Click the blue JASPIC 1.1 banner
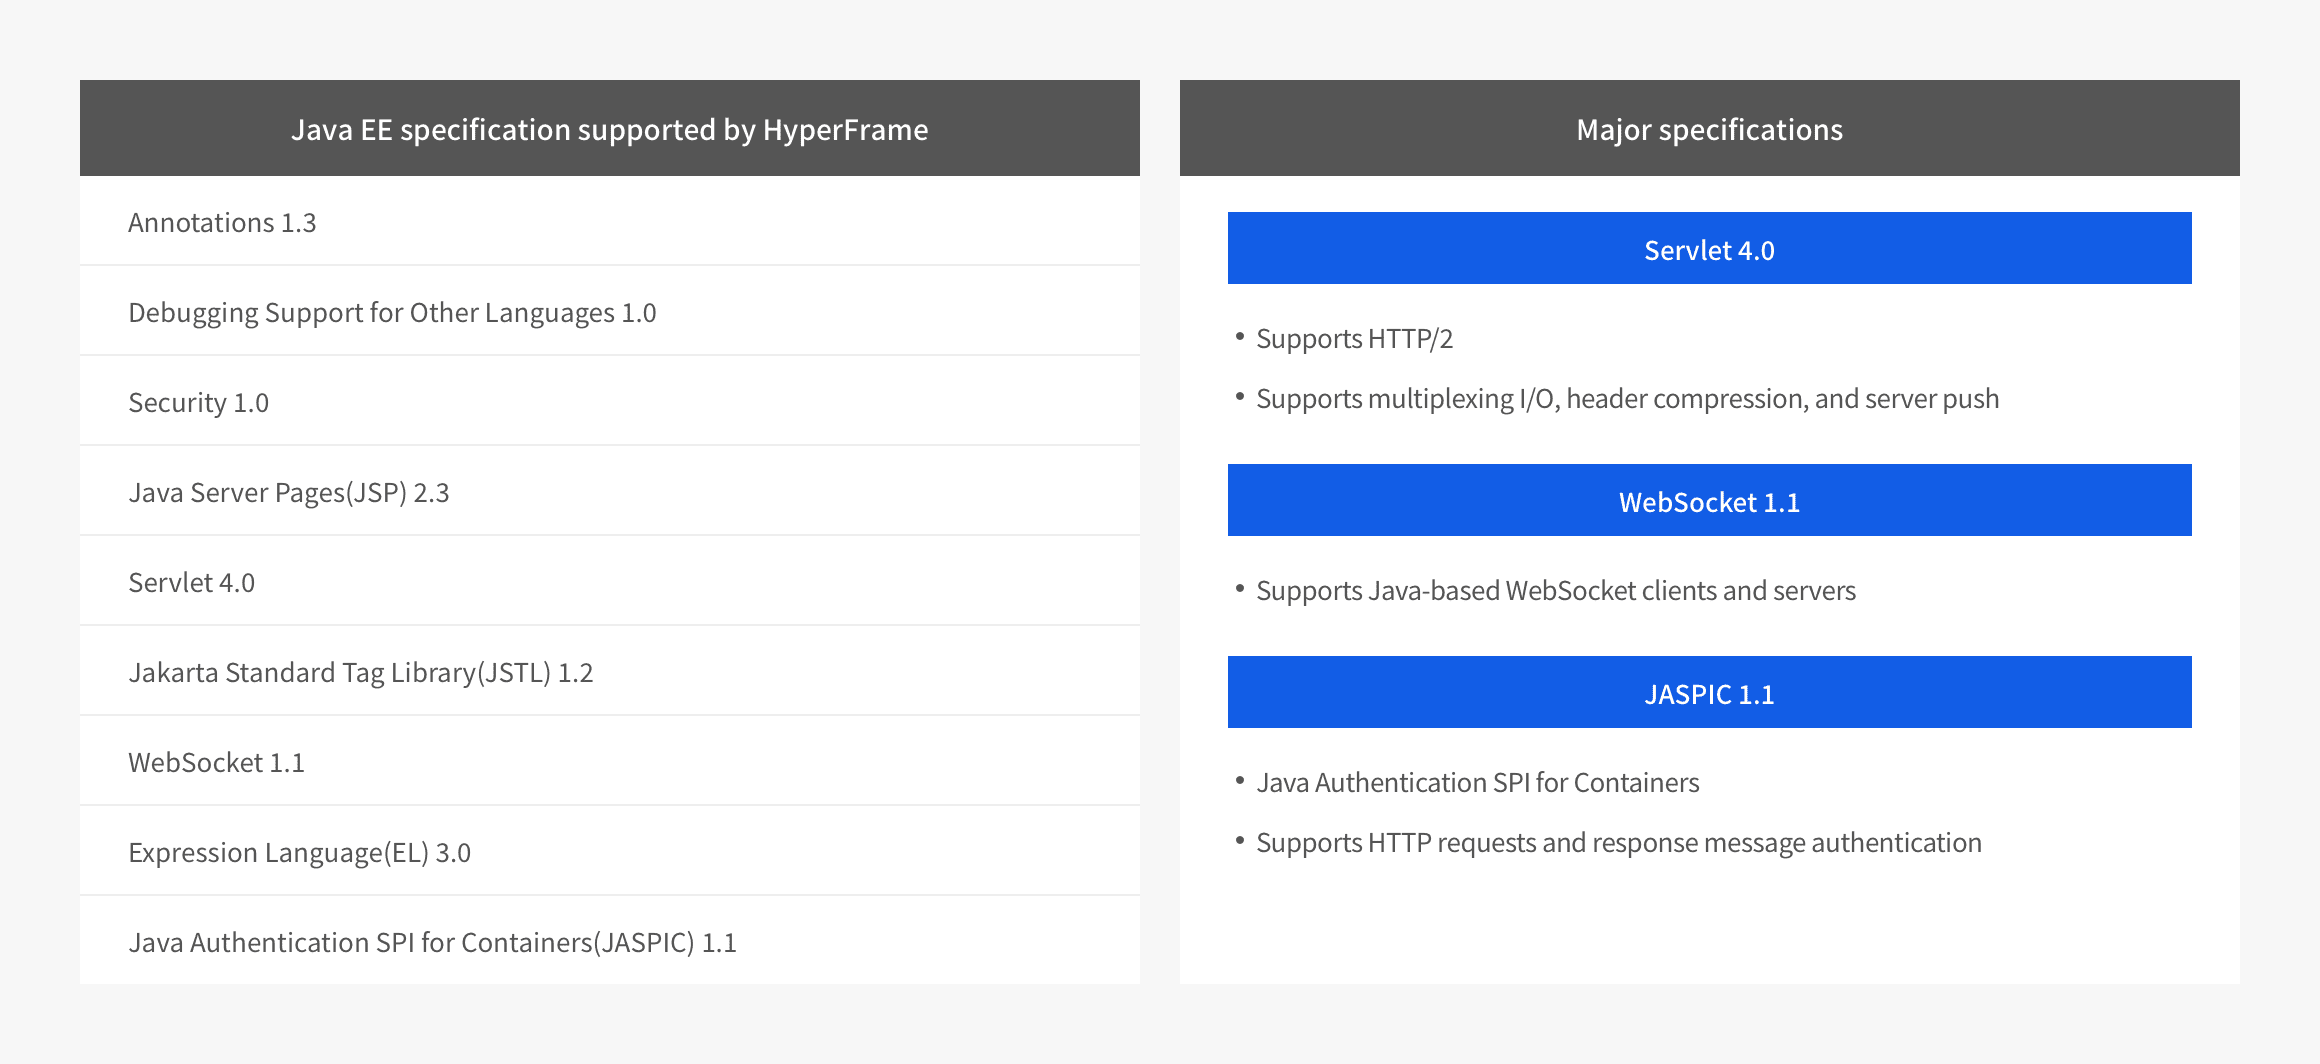2320x1064 pixels. [1709, 693]
